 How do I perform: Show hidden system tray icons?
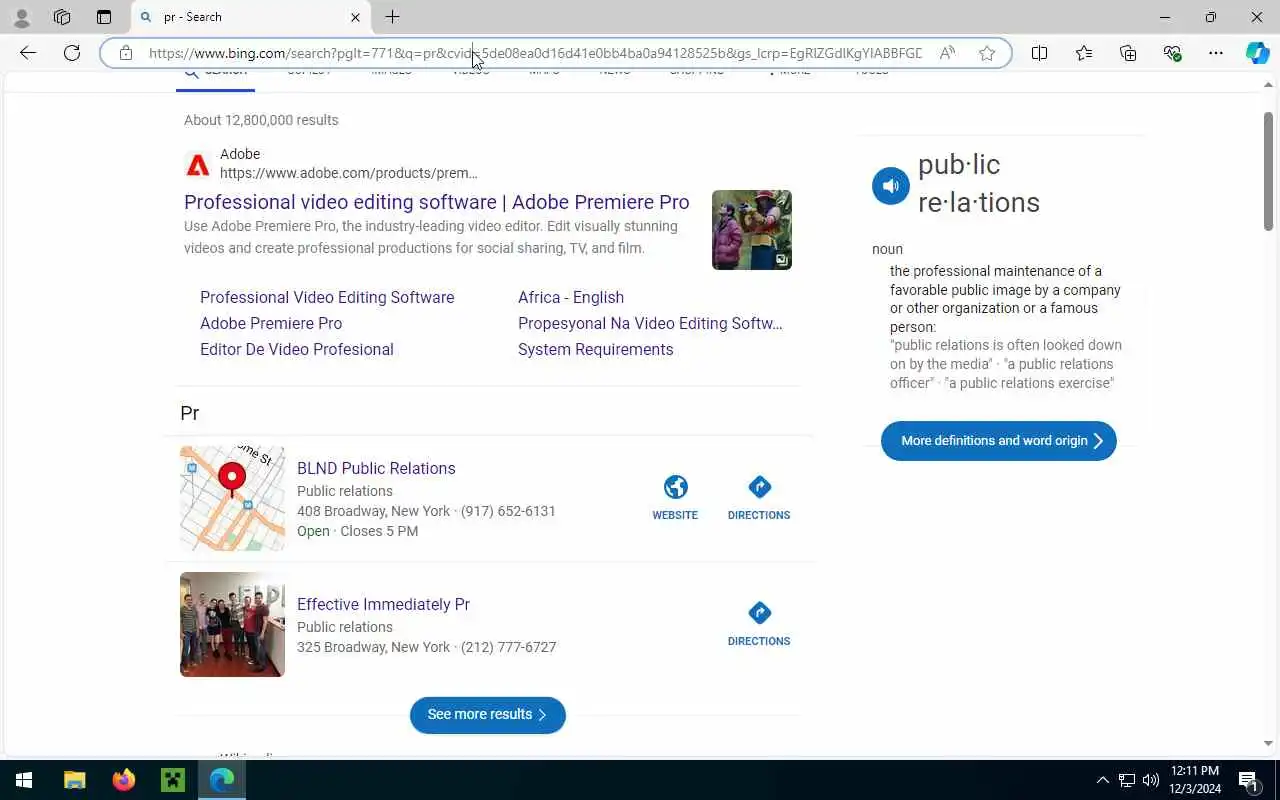[1103, 780]
